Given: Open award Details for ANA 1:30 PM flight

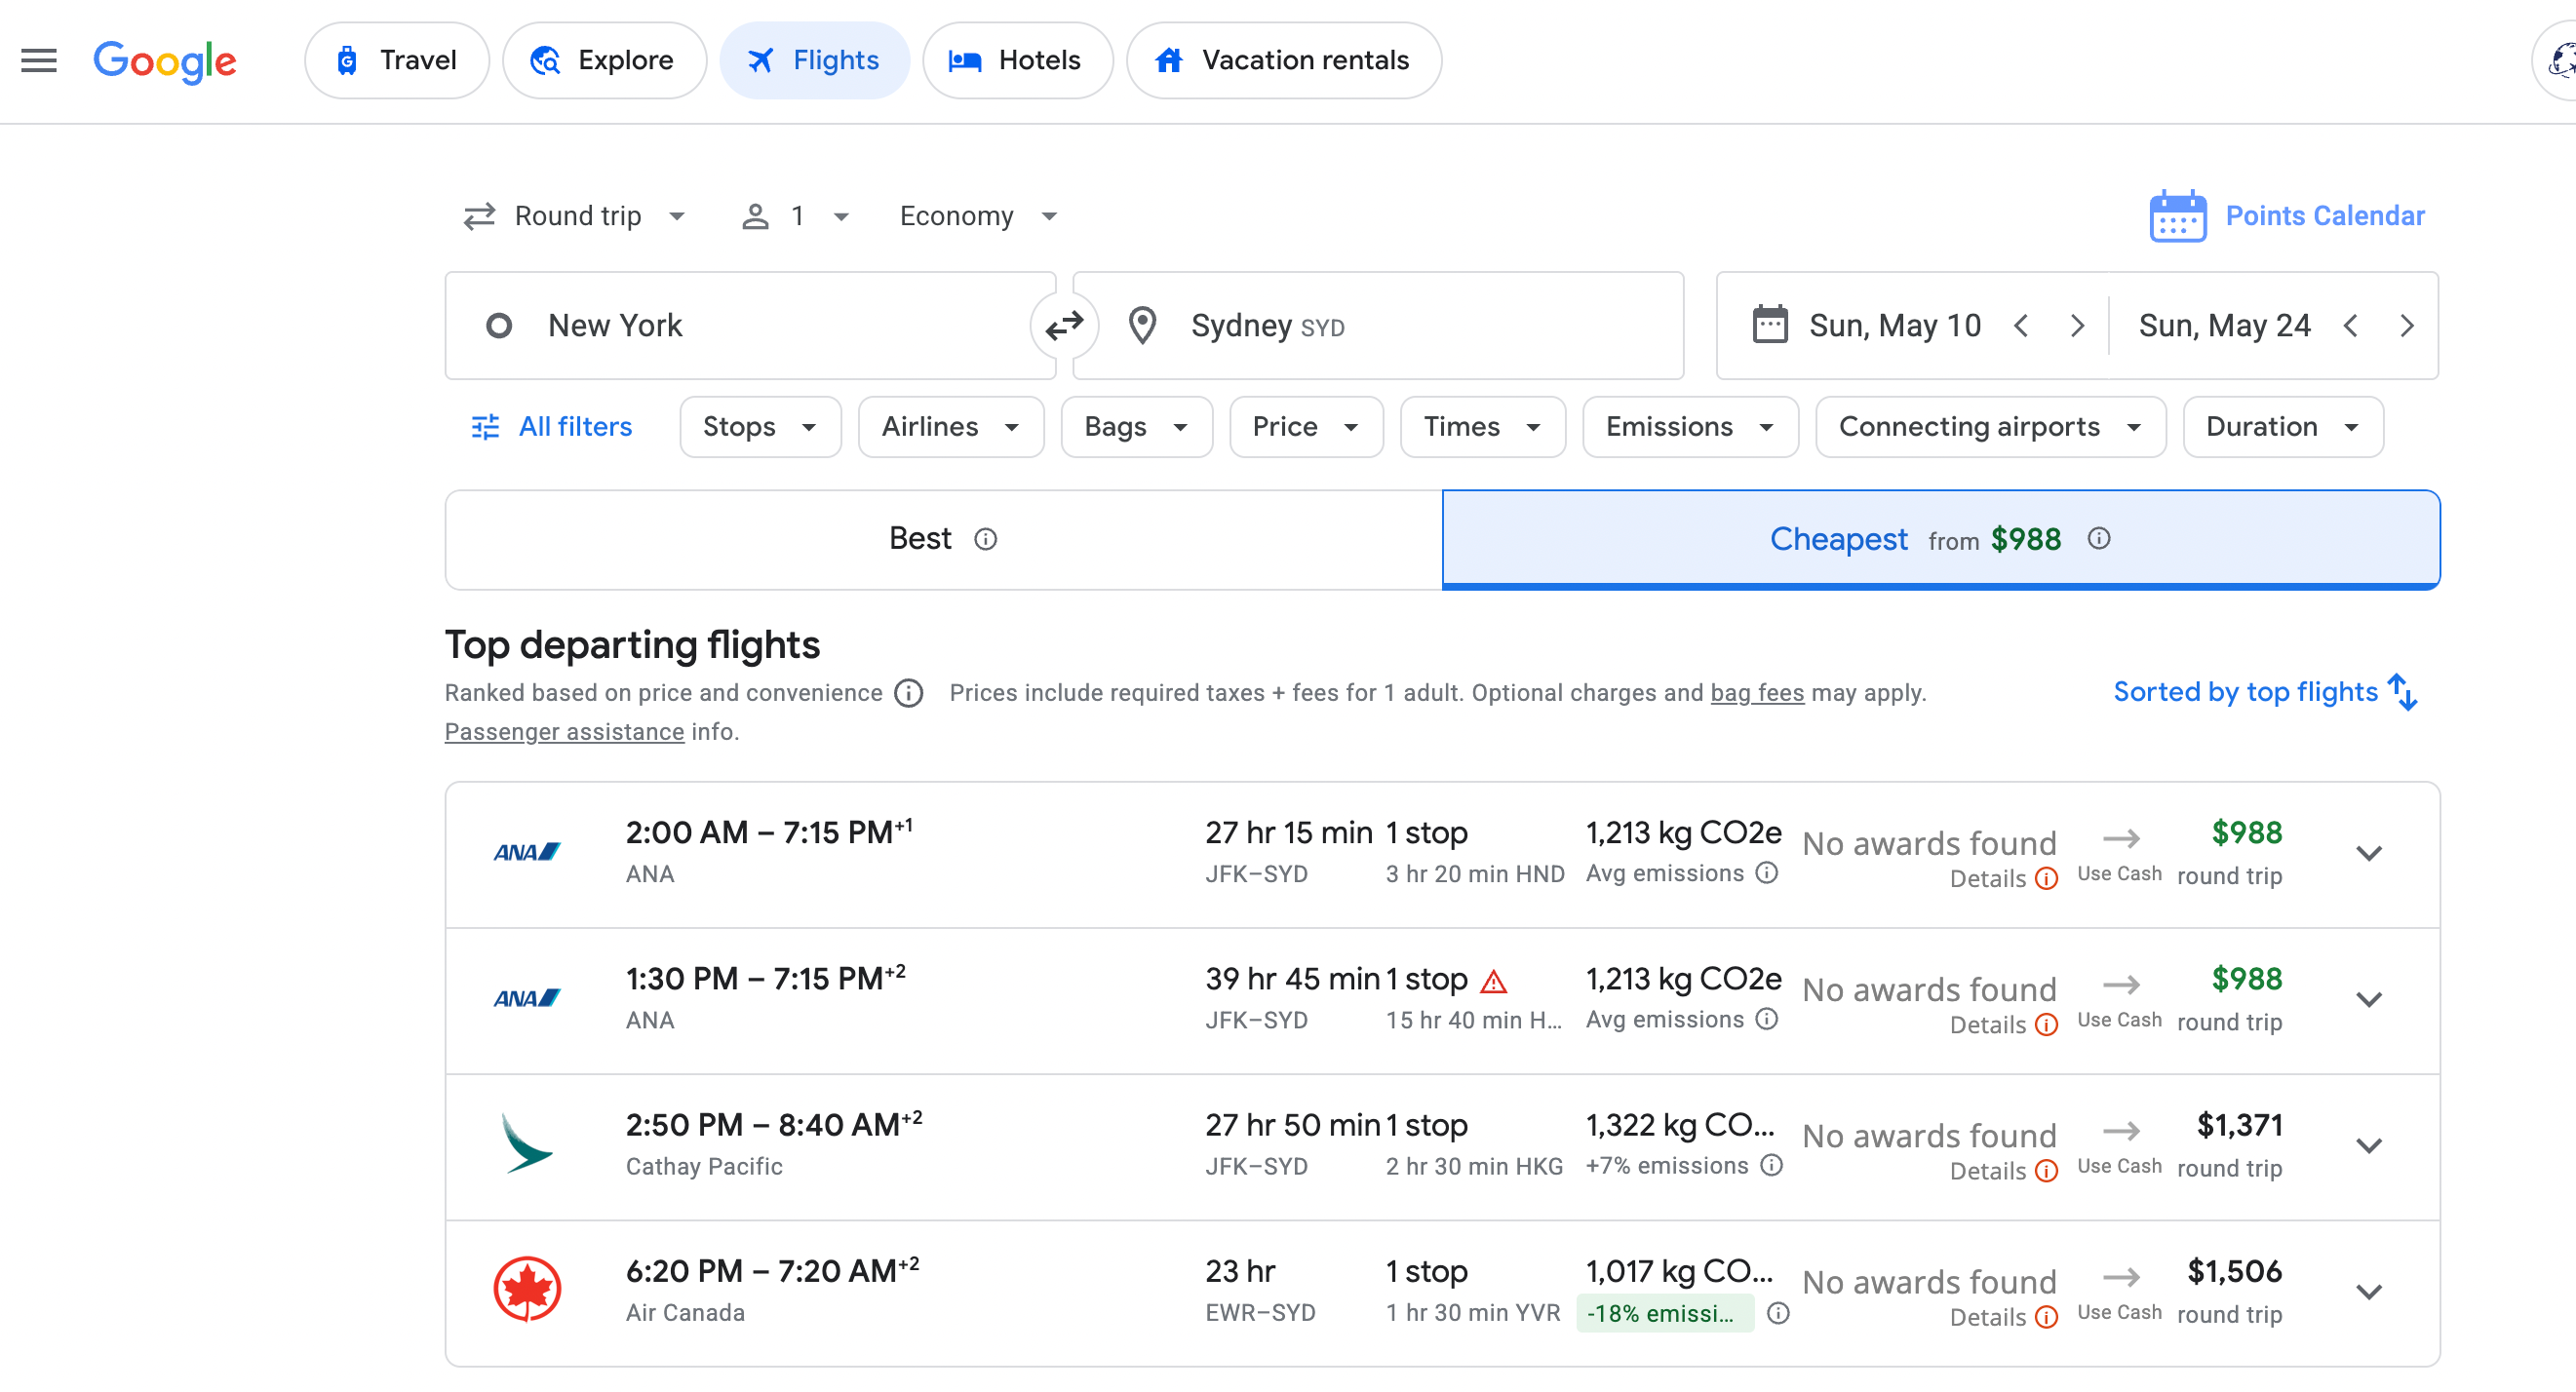Looking at the screenshot, I should (2003, 1025).
